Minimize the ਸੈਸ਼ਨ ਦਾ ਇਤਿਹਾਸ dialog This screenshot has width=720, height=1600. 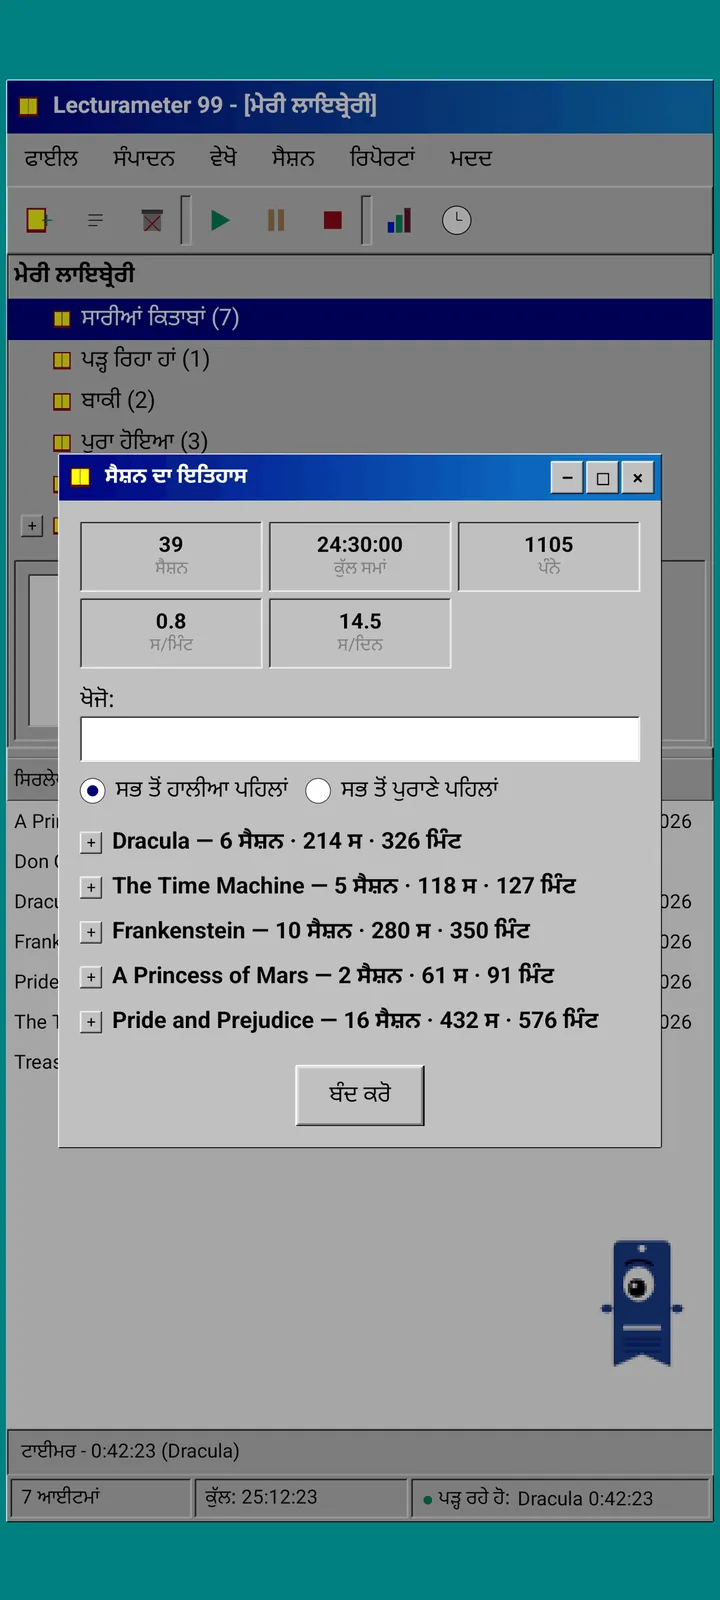click(x=567, y=478)
